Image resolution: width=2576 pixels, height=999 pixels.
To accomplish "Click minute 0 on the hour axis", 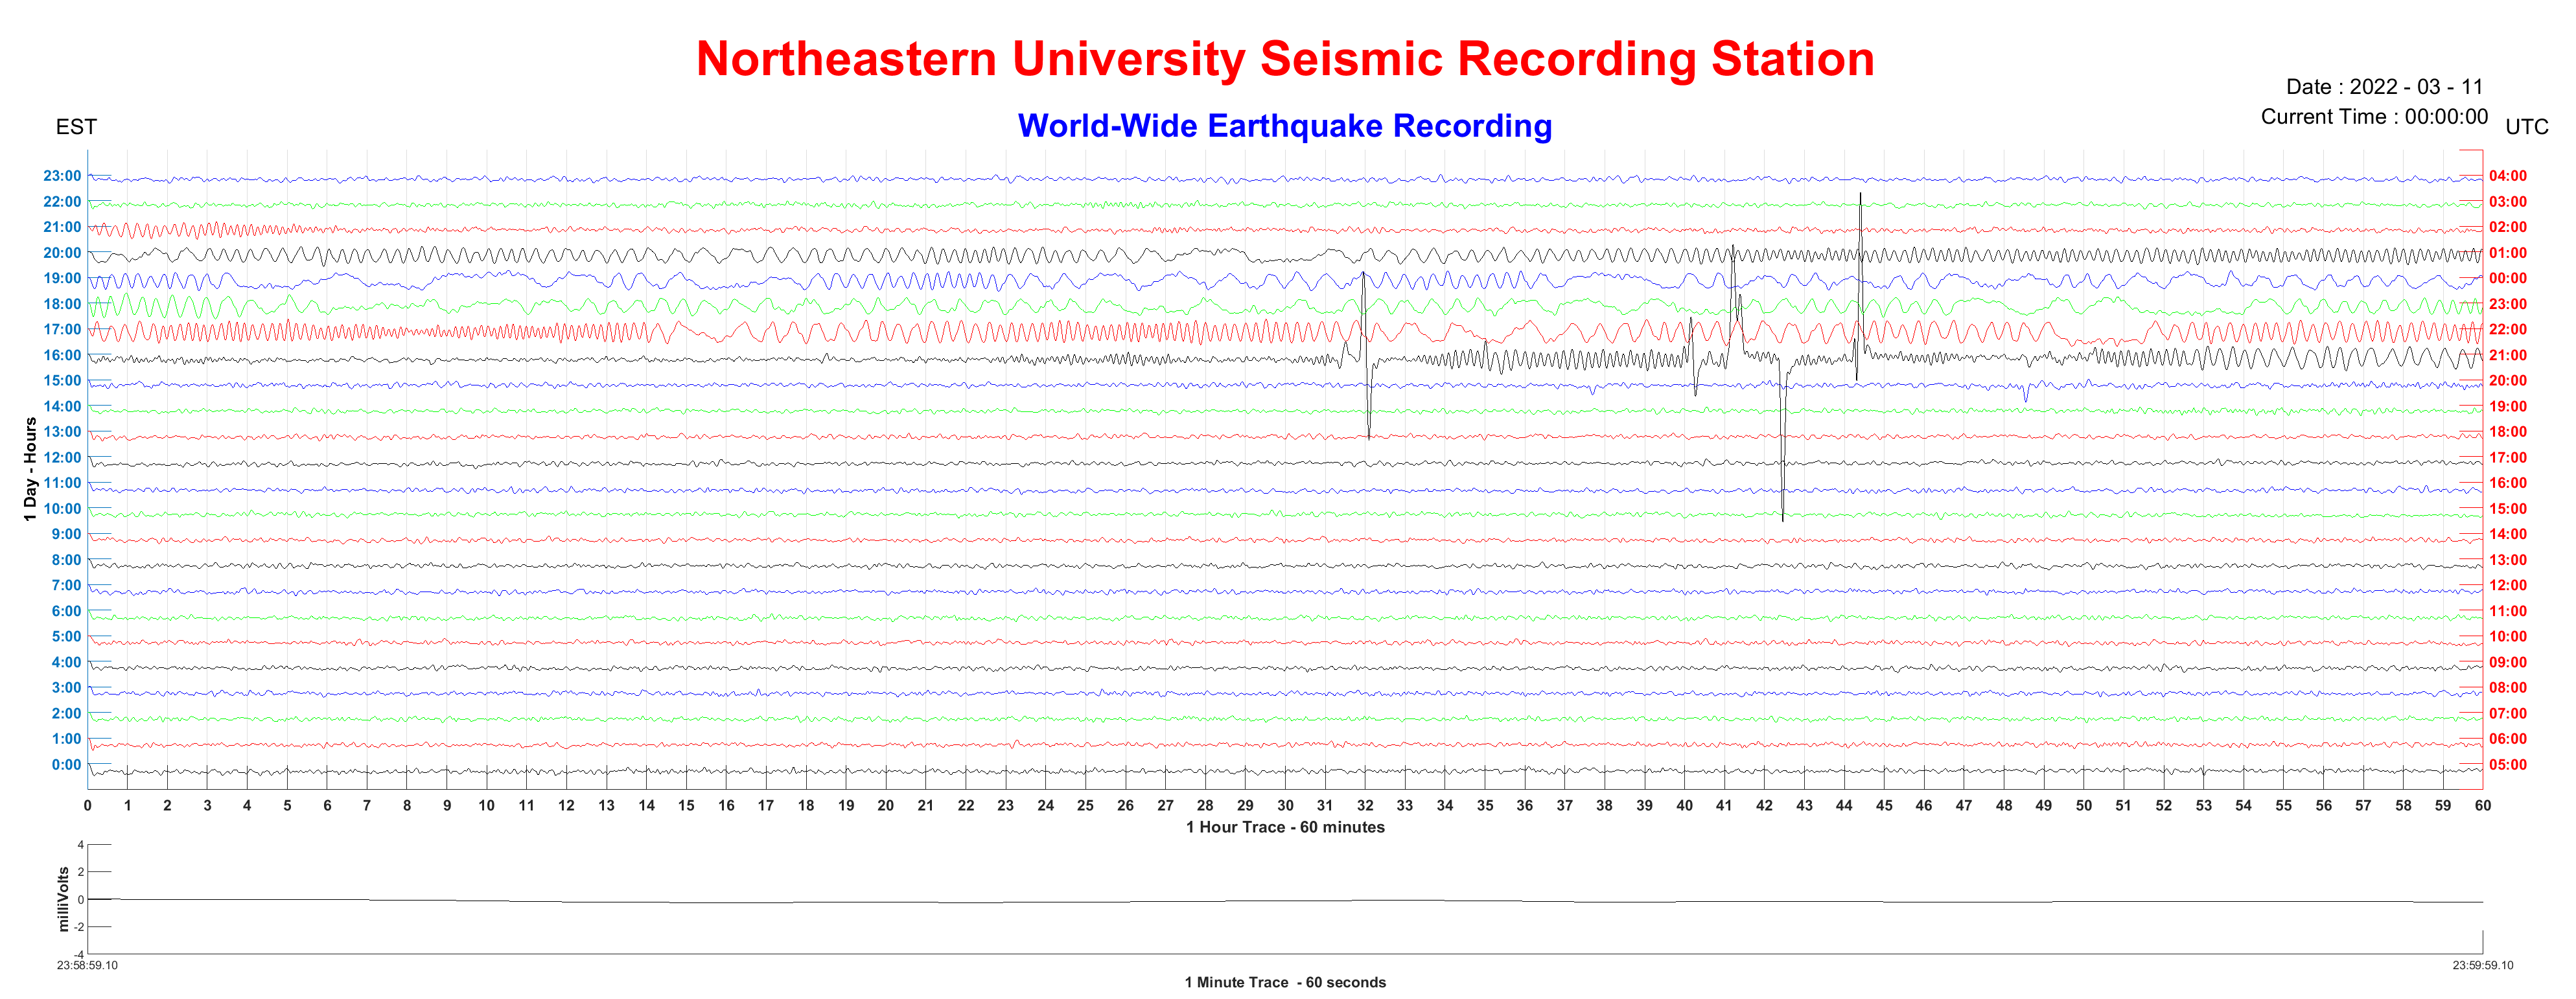I will pos(88,806).
